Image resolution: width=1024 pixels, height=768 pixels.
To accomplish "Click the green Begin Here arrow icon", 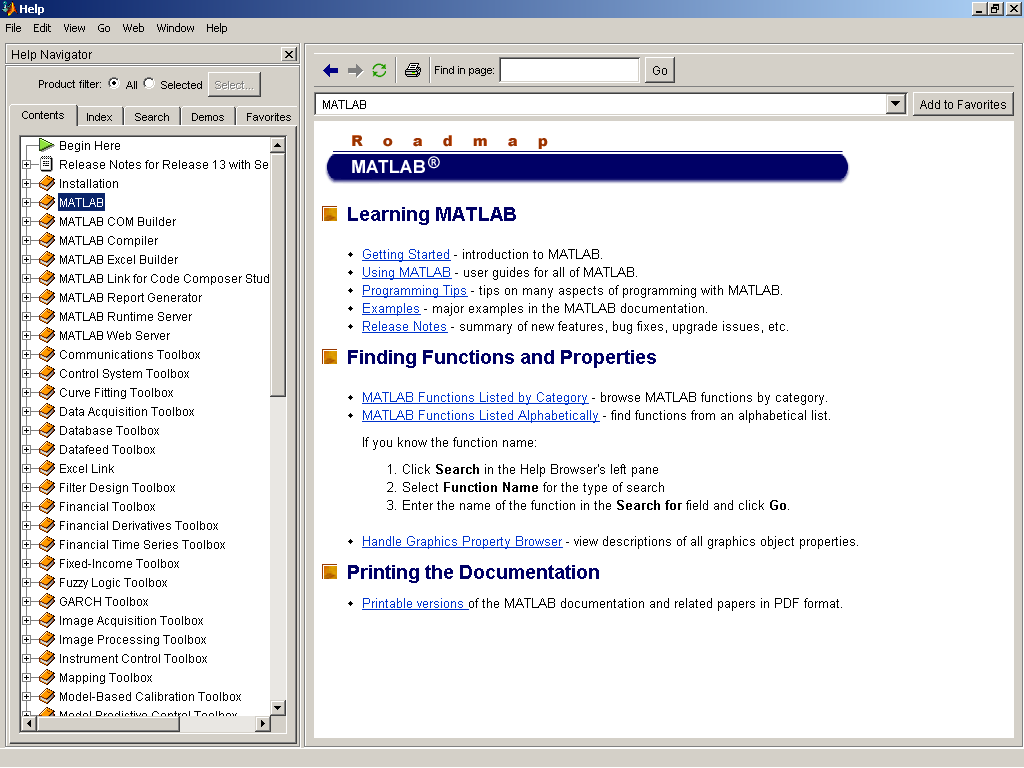I will click(x=46, y=145).
